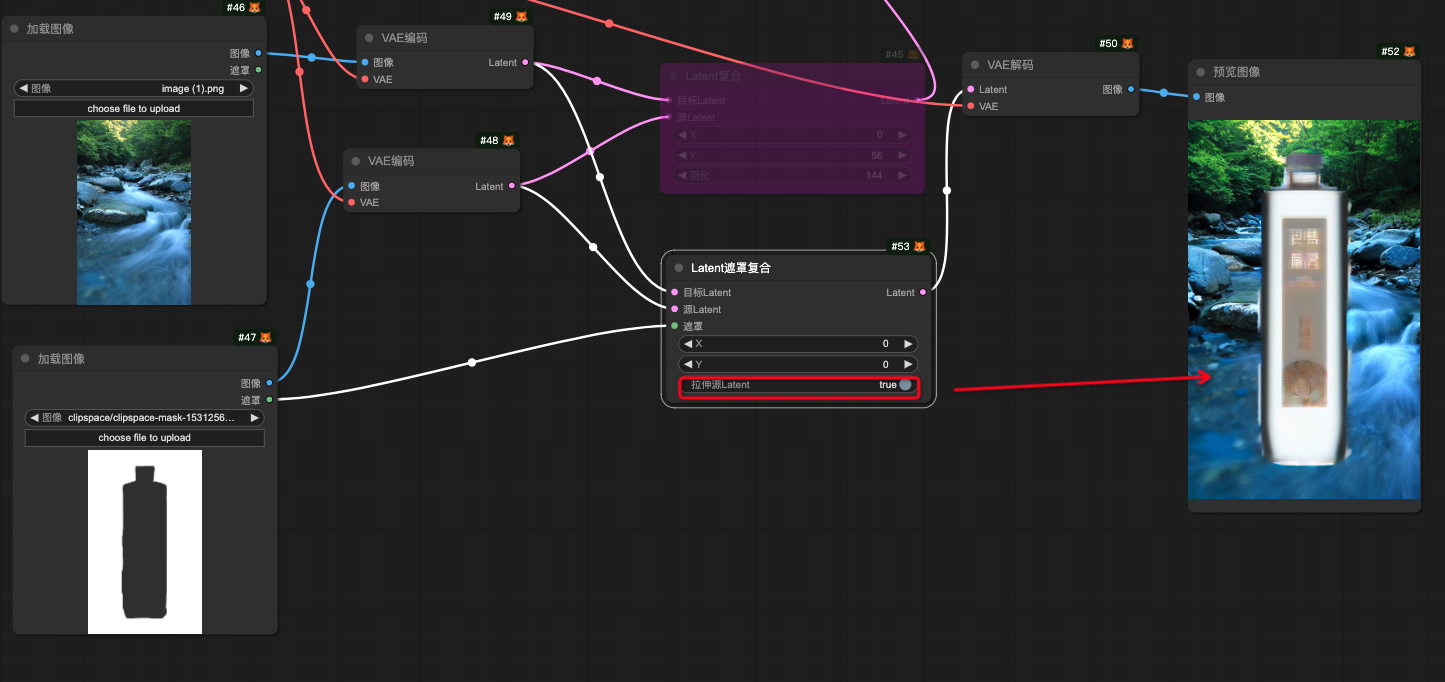The image size is (1445, 682).
Task: Click choose file to upload in node #46
Action: [x=134, y=108]
